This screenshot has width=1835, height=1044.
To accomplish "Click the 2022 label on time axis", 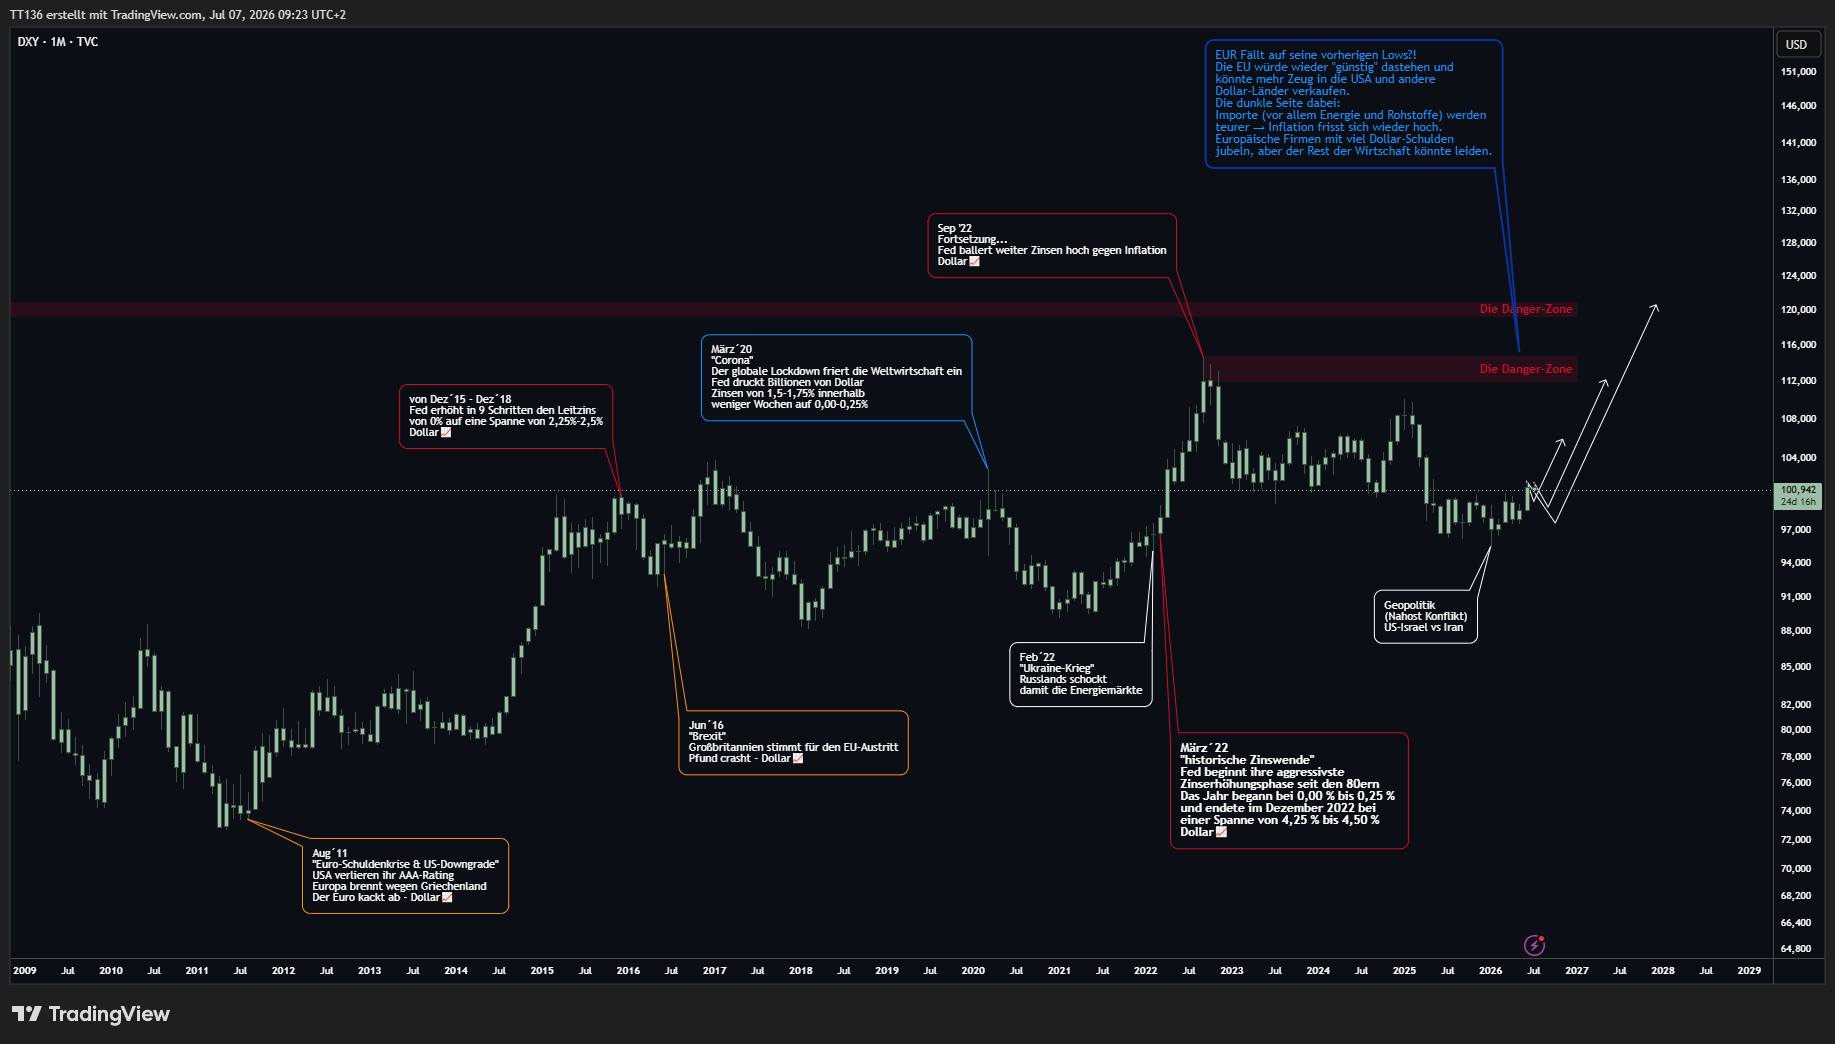I will point(1146,971).
